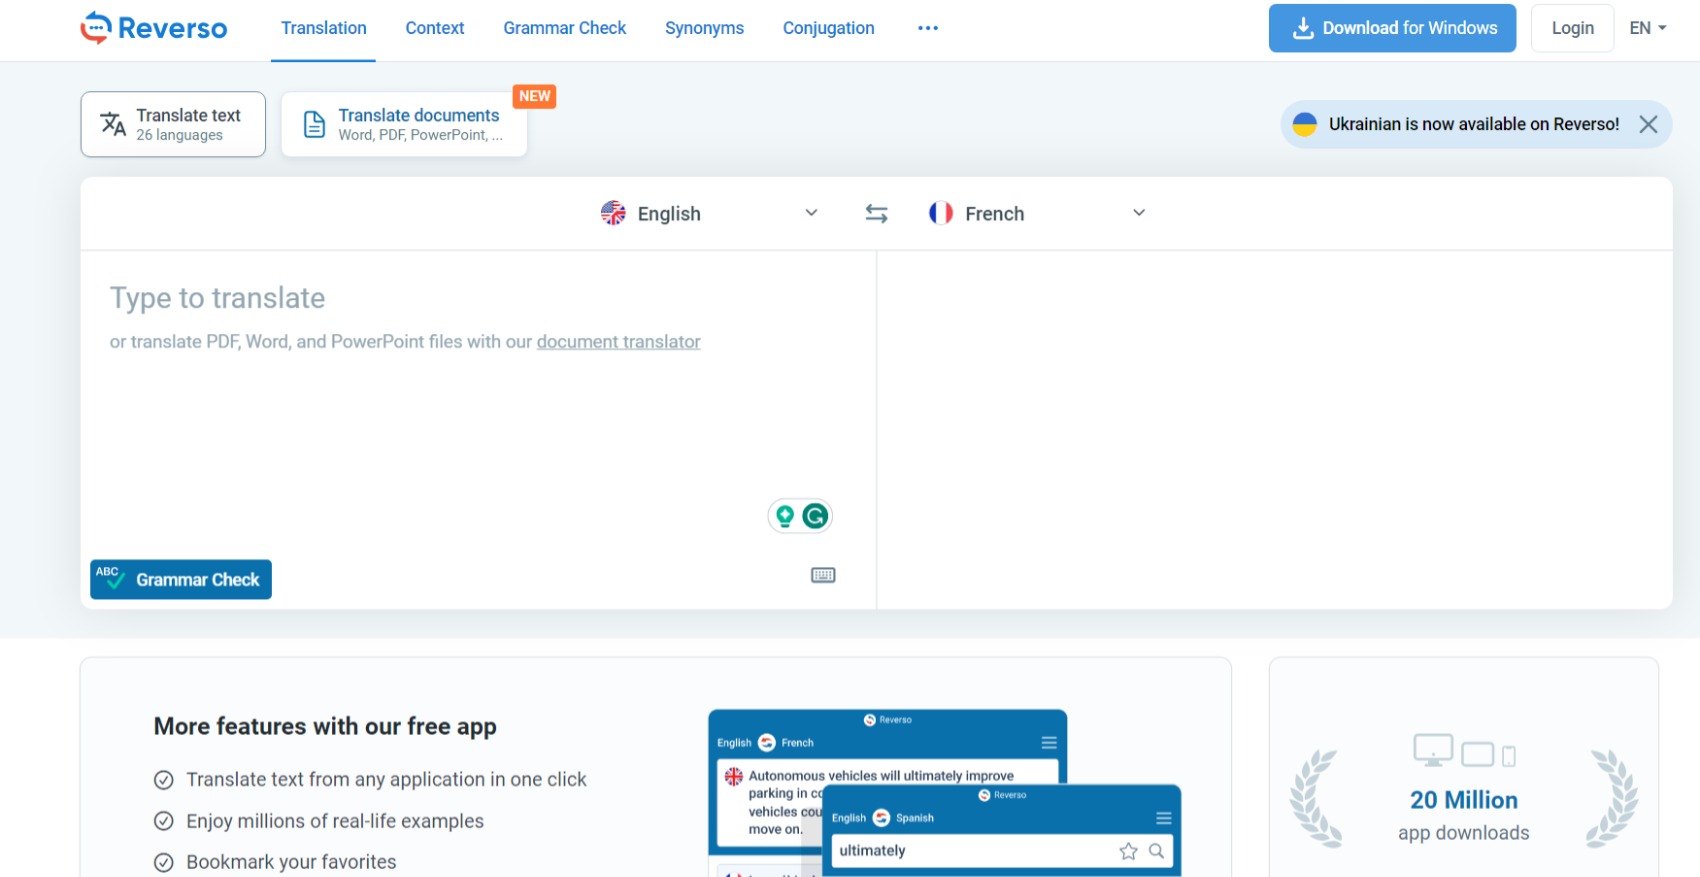Screen dimensions: 1700x877
Task: Click the Login button
Action: 1572,28
